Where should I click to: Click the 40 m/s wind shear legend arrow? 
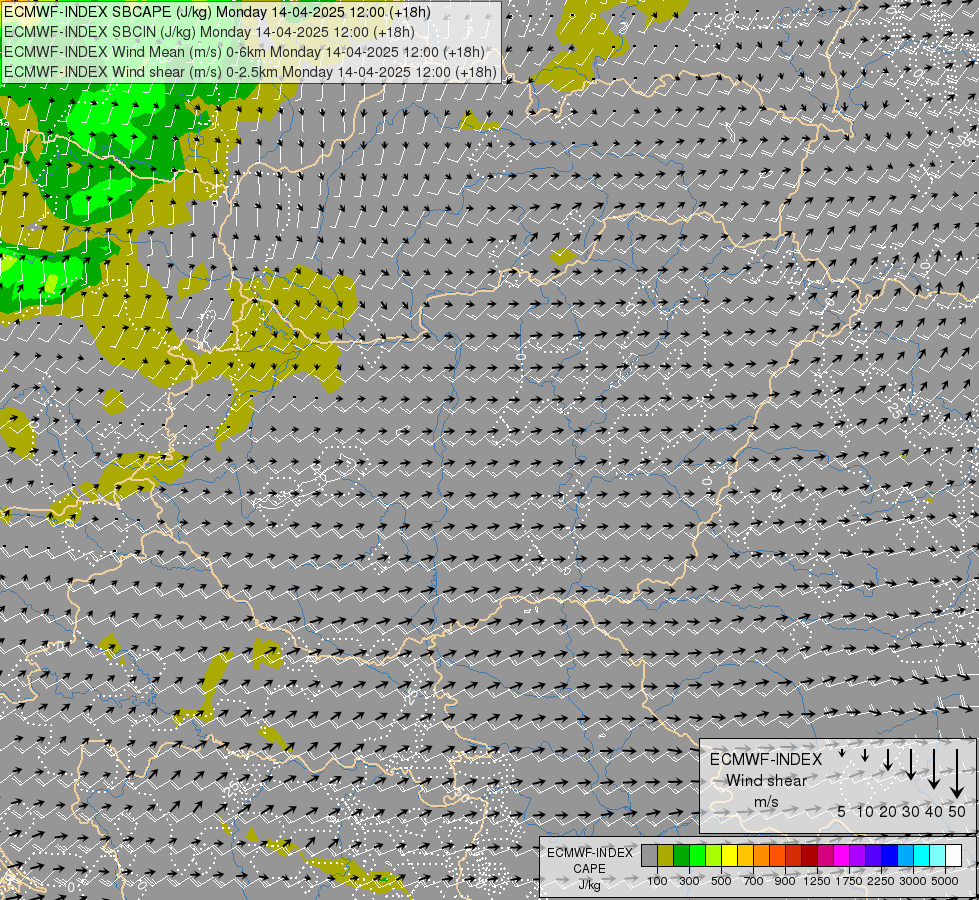point(934,769)
